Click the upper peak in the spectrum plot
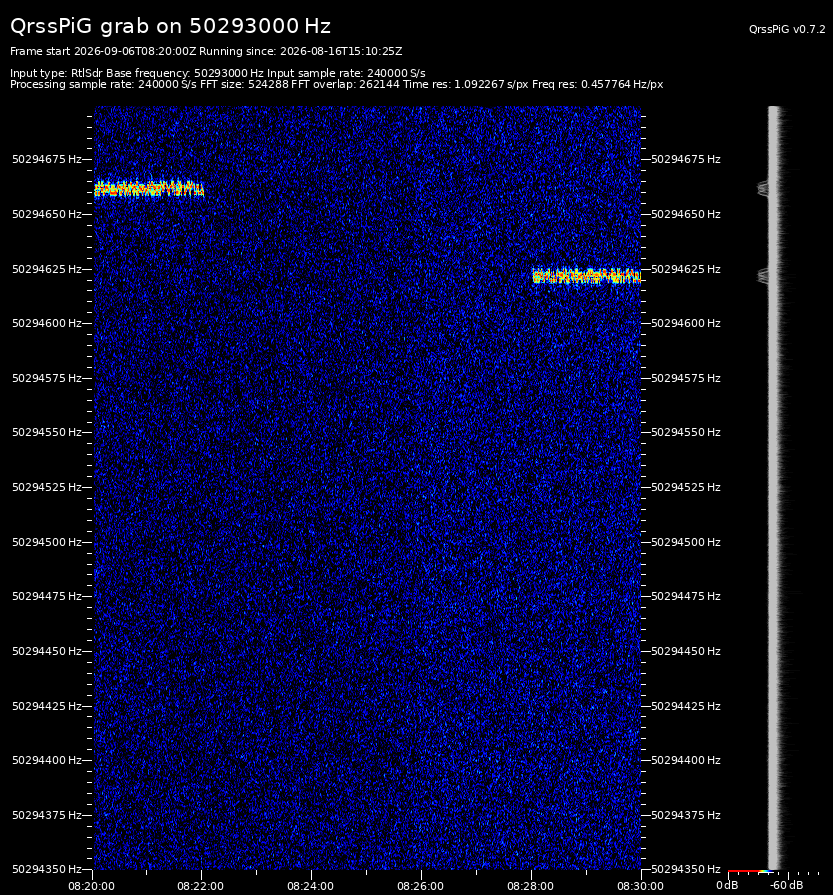The image size is (833, 895). click(x=763, y=188)
